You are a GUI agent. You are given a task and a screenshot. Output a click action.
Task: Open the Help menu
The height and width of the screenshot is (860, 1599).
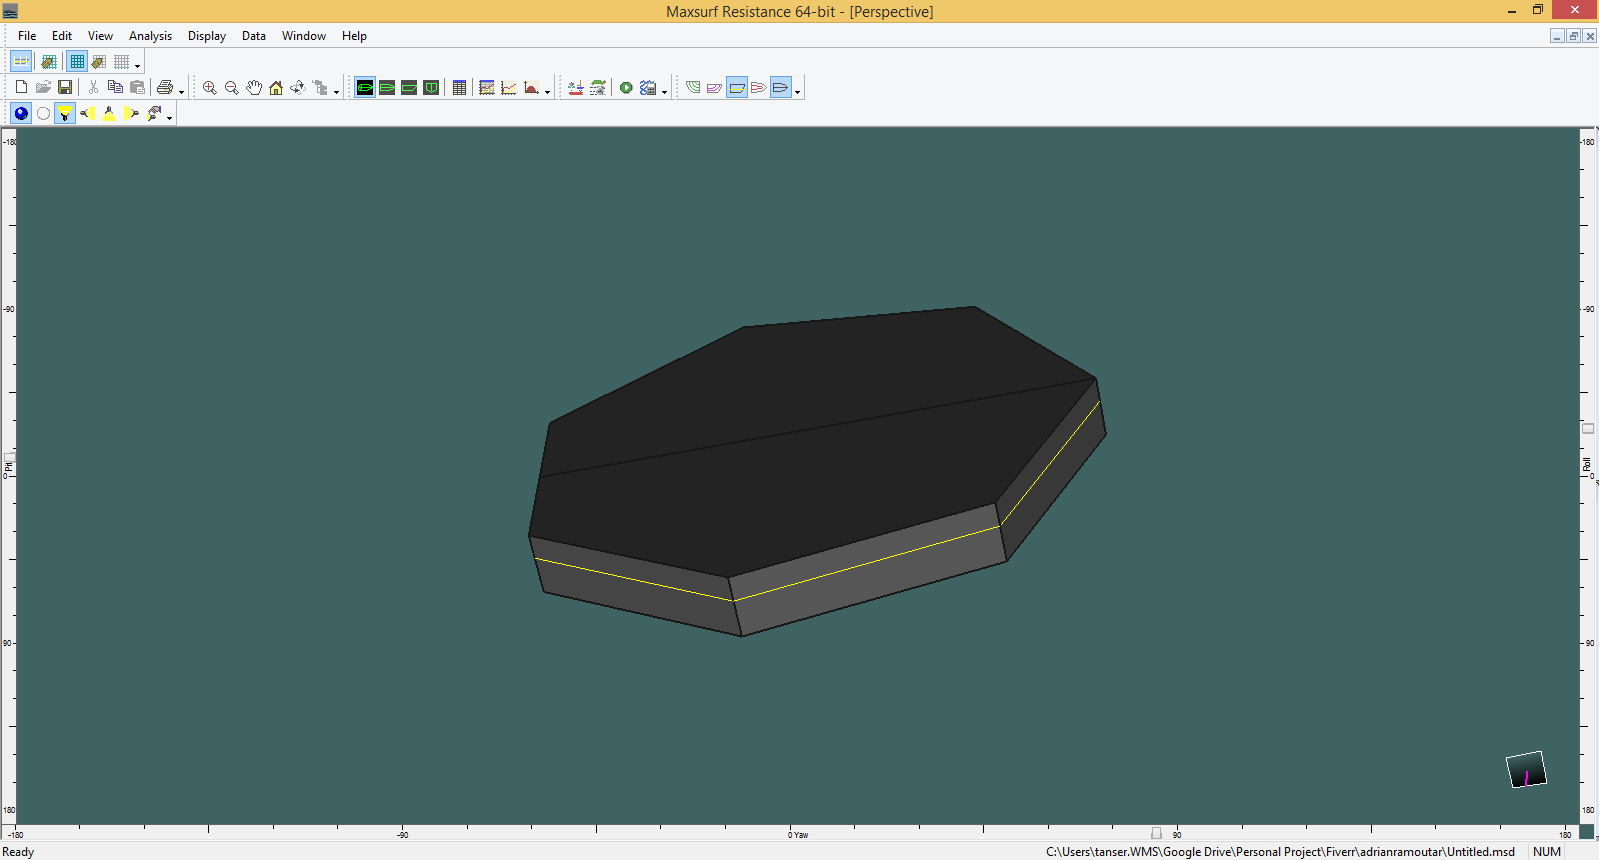(354, 36)
